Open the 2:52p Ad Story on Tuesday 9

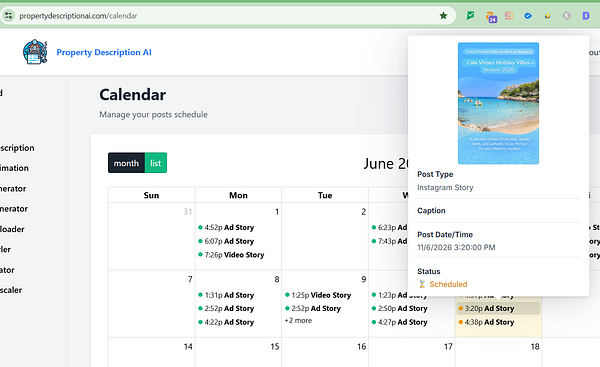point(313,308)
